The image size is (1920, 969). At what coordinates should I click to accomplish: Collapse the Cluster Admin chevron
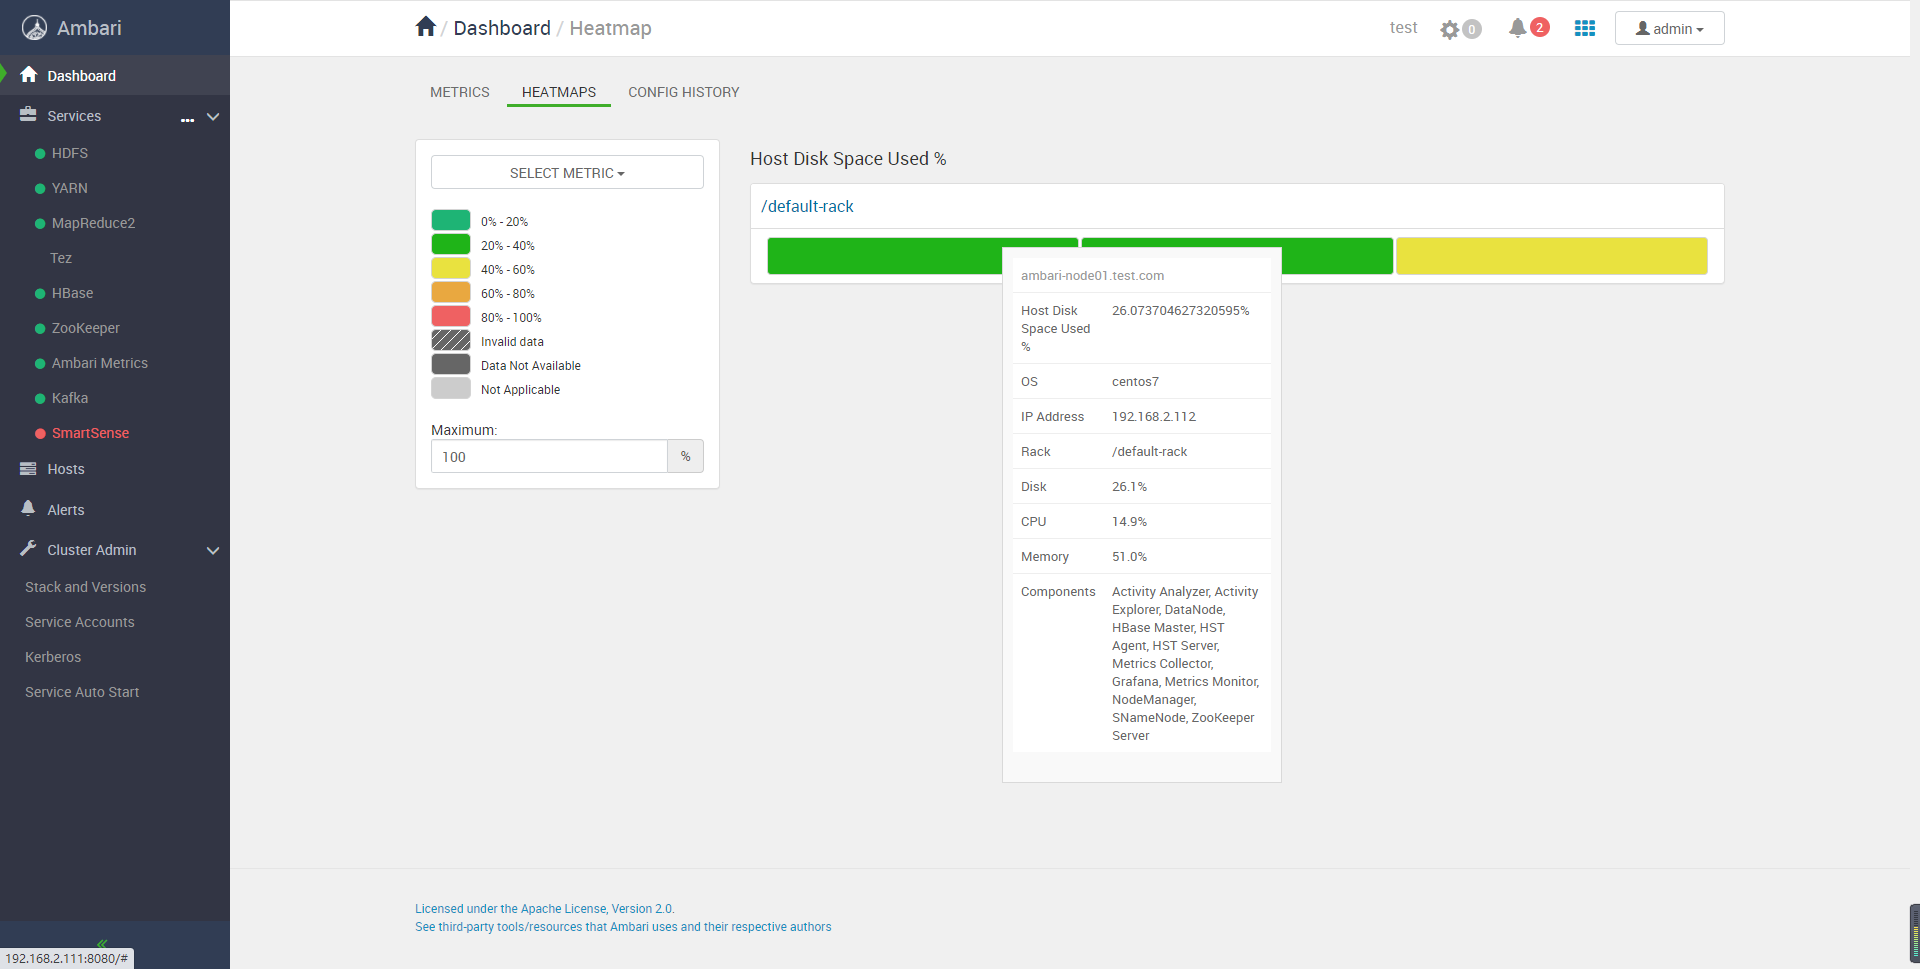pyautogui.click(x=213, y=551)
